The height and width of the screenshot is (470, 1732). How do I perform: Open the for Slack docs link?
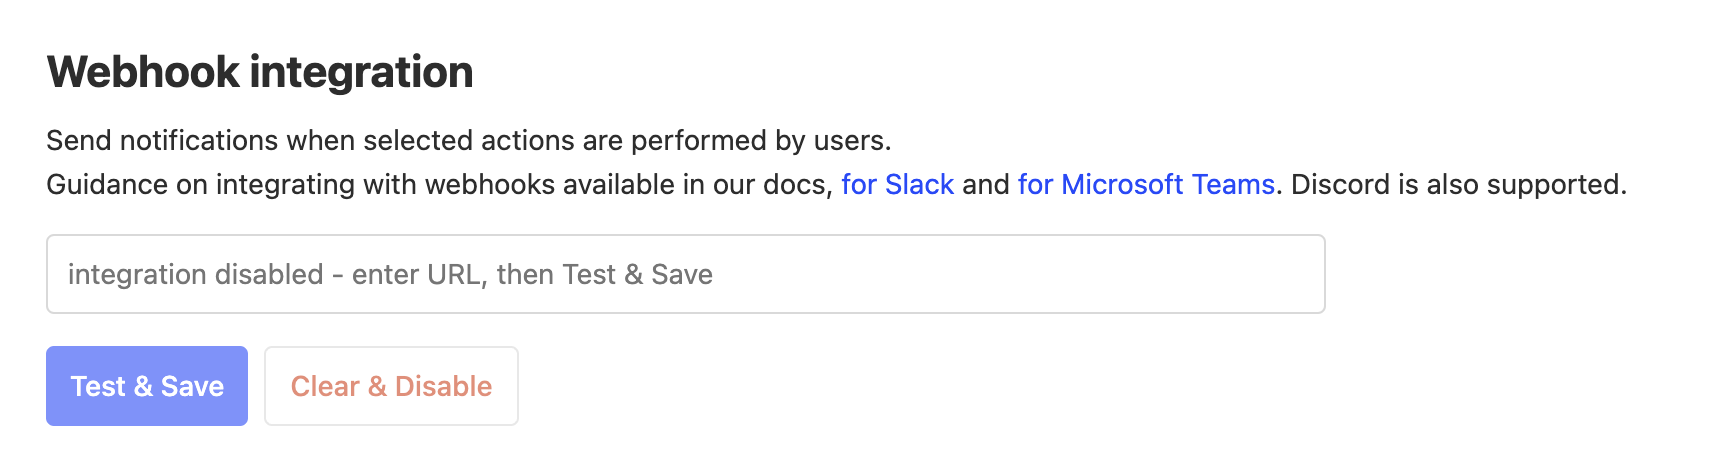897,185
